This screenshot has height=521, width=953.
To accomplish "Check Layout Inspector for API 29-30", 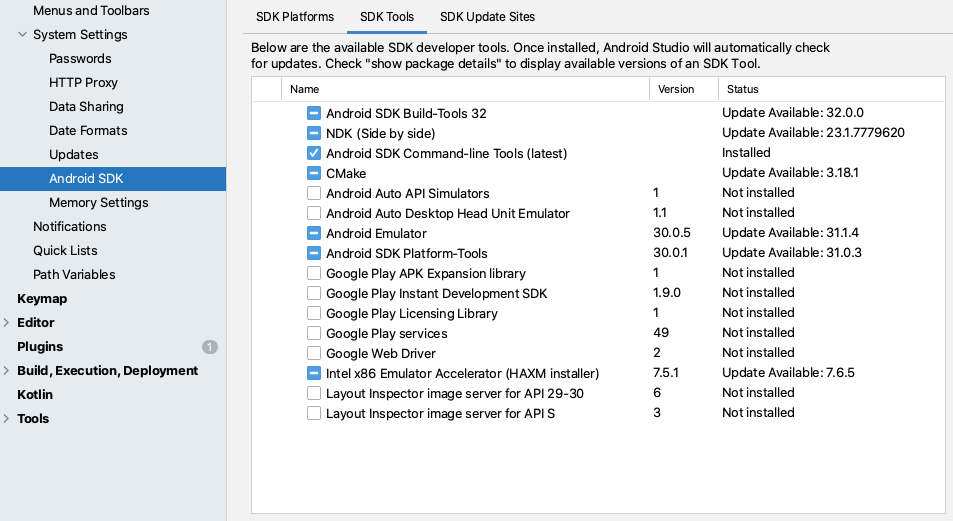I will 314,393.
